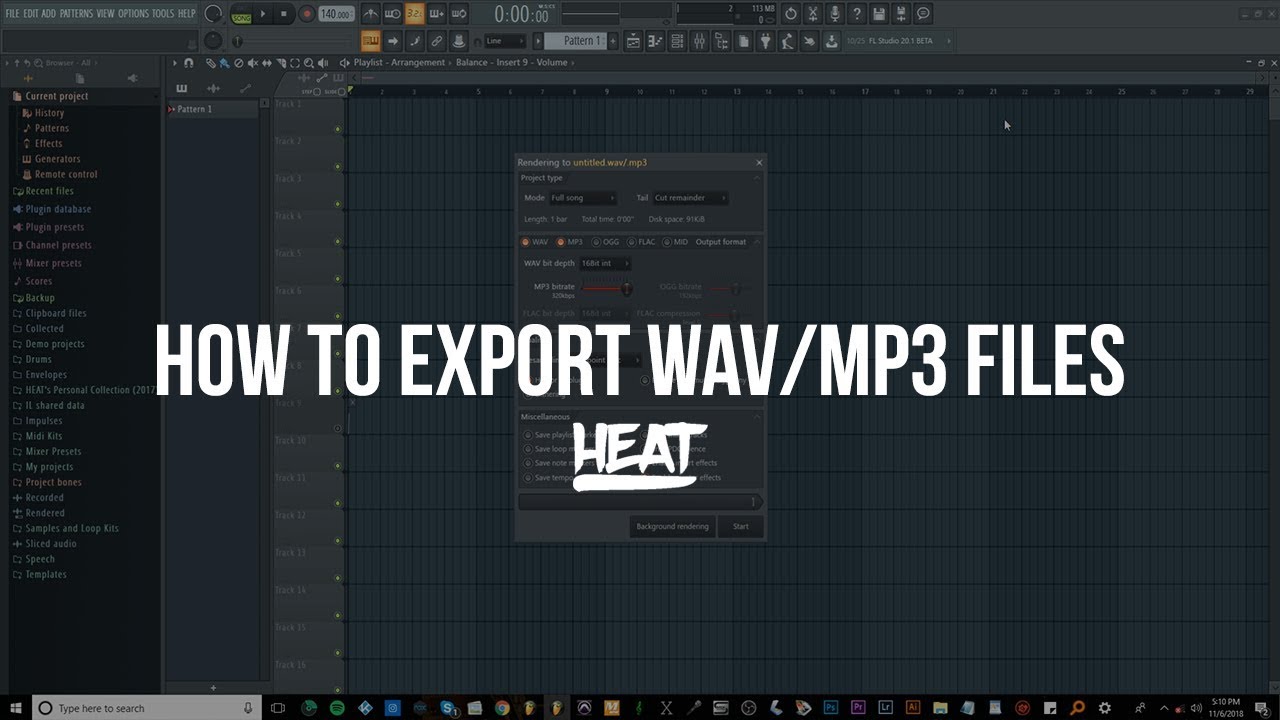This screenshot has height=720, width=1280.
Task: Open Photoshop from the taskbar
Action: point(831,708)
